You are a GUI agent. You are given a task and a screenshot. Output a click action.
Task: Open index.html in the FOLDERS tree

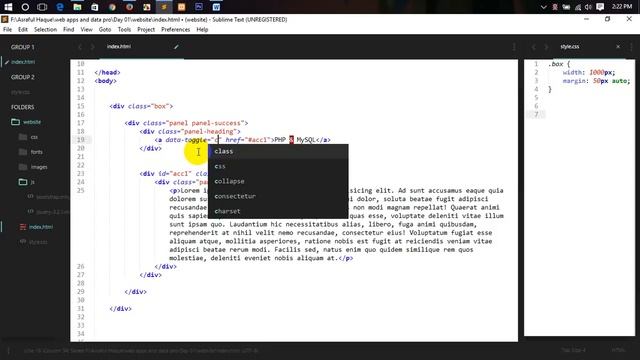(41, 227)
